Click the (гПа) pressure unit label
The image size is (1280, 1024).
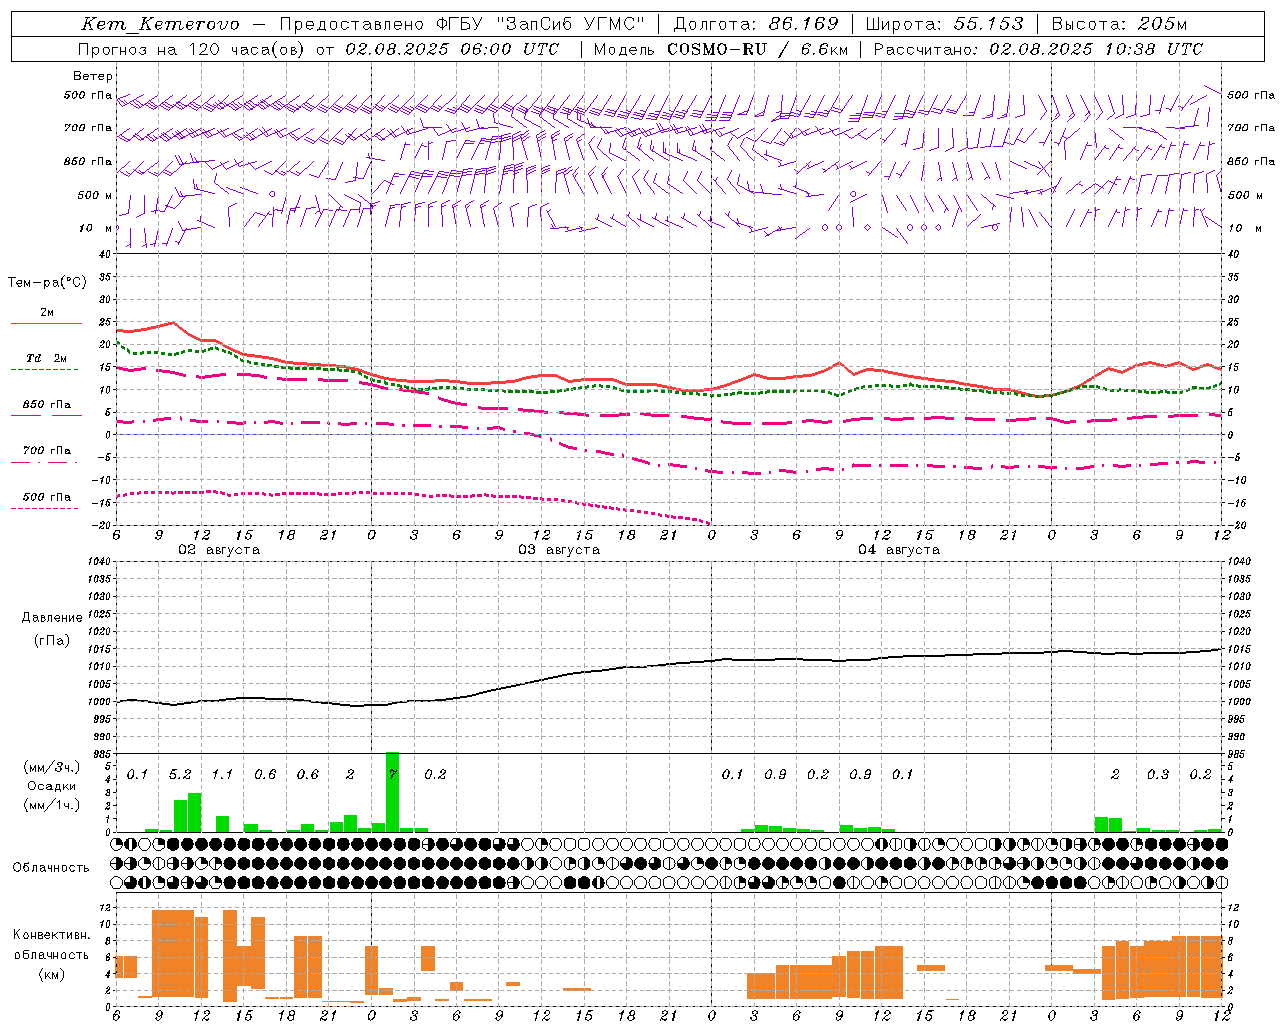click(x=52, y=641)
